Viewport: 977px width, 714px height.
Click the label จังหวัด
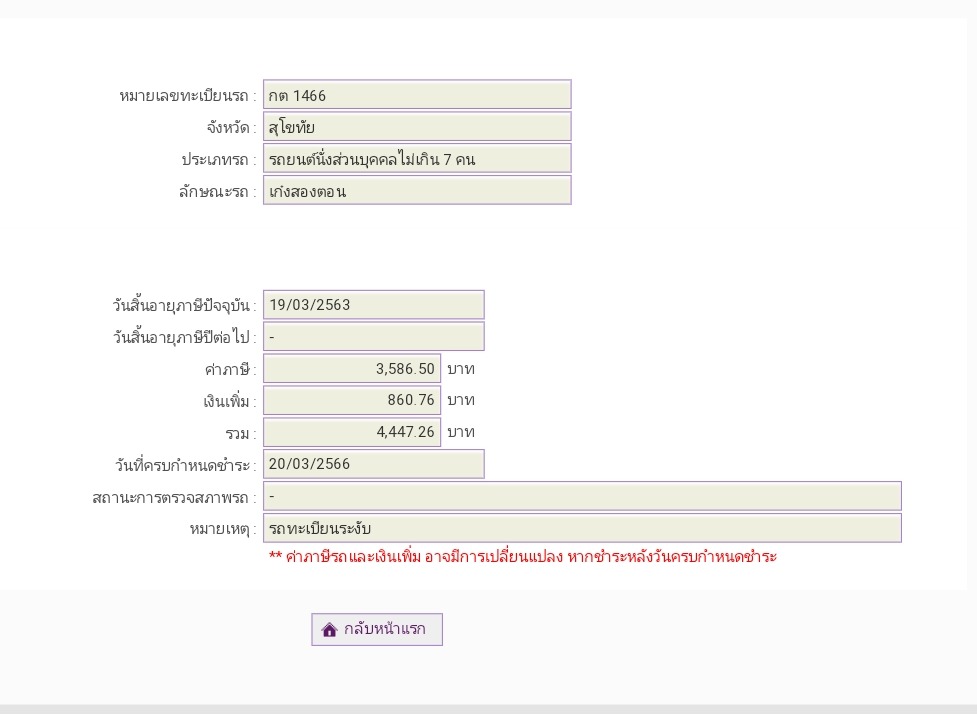click(x=231, y=128)
